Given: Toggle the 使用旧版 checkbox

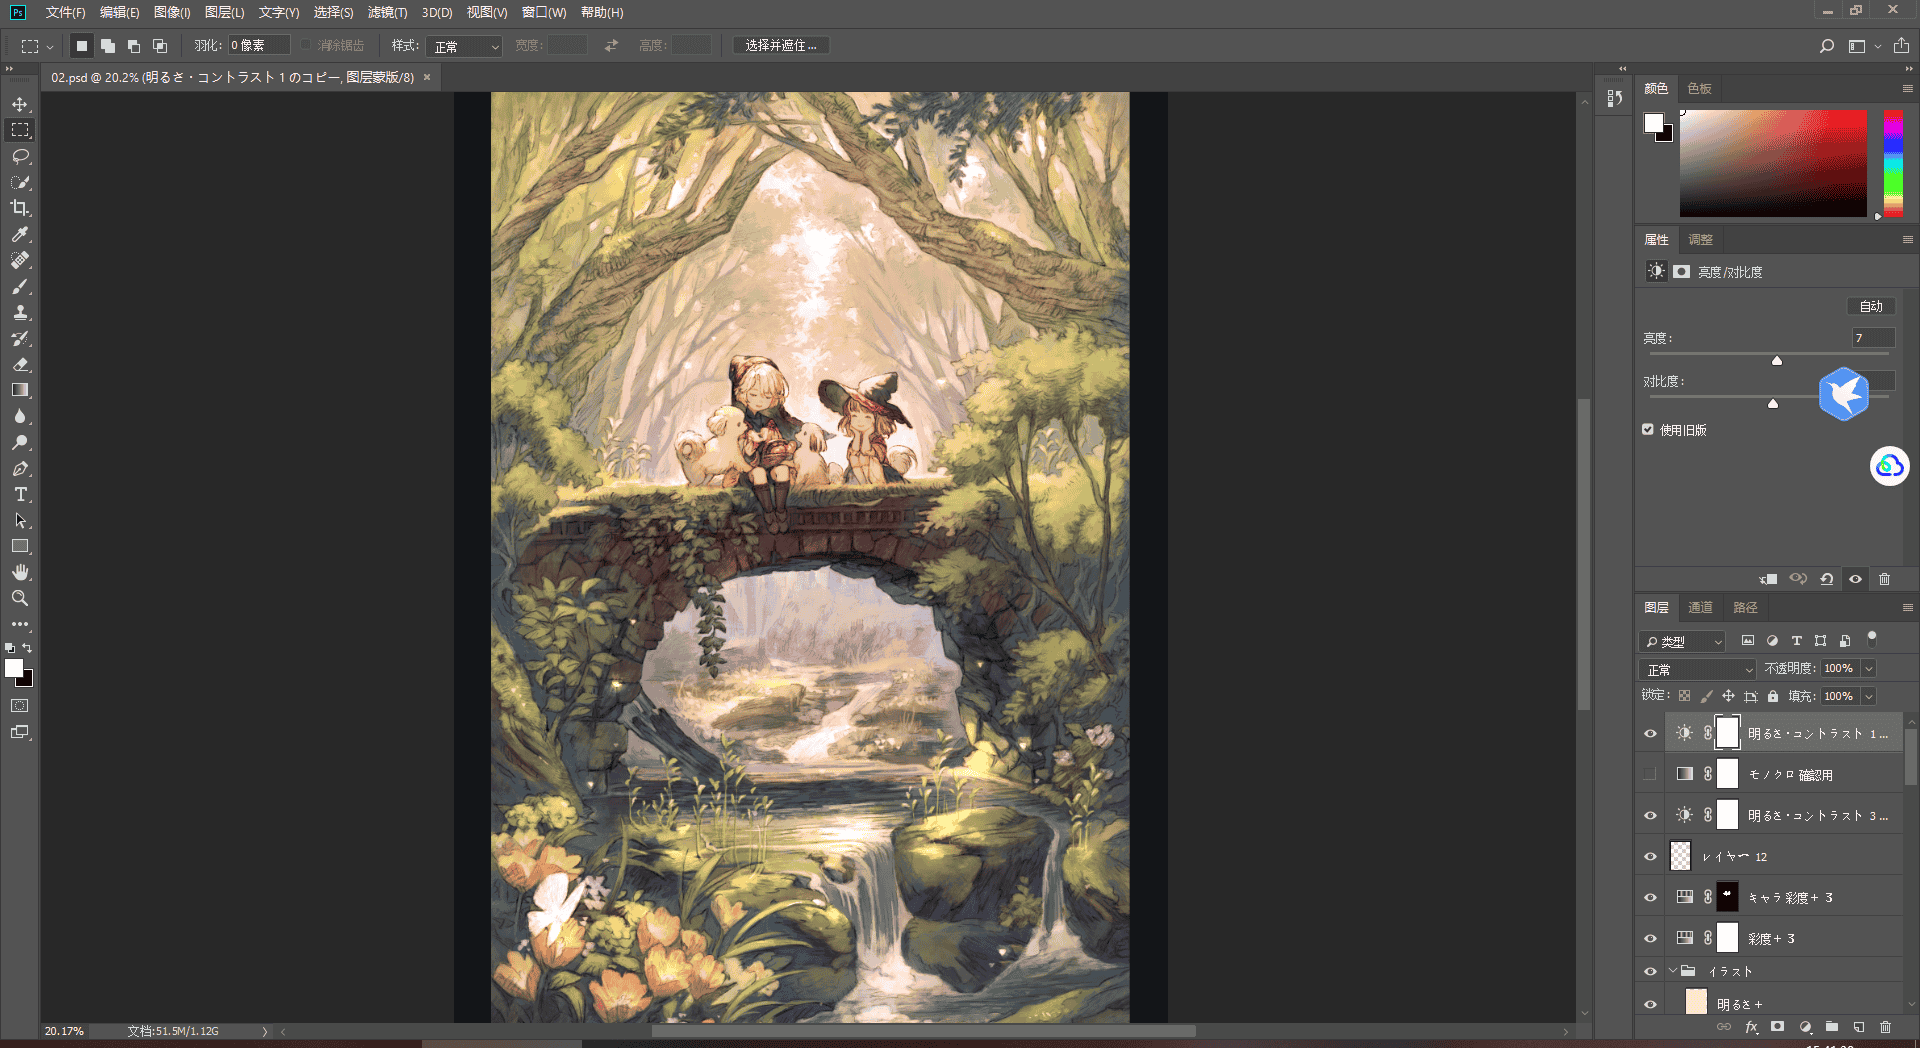Looking at the screenshot, I should pos(1648,429).
